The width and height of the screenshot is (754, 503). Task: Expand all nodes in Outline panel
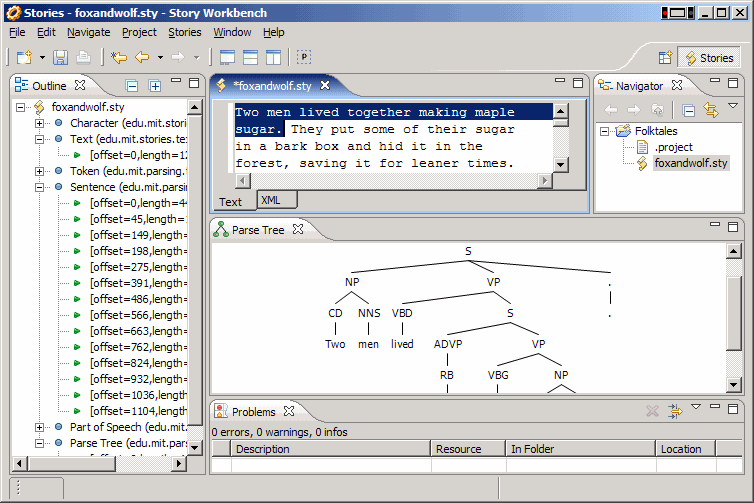[x=154, y=86]
